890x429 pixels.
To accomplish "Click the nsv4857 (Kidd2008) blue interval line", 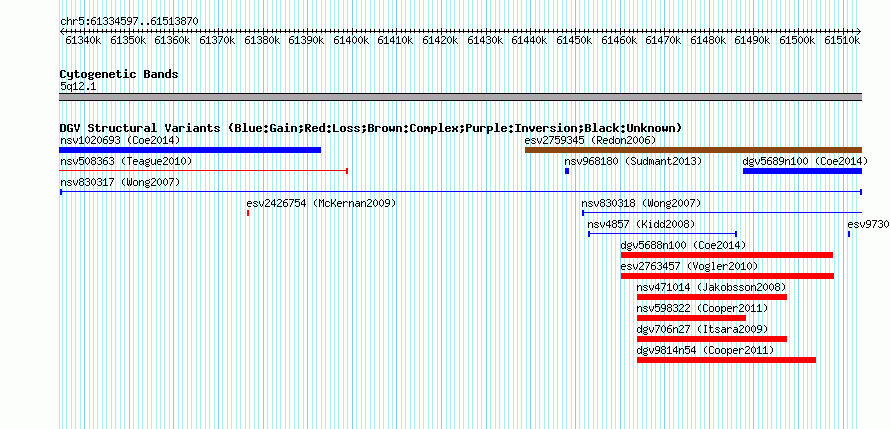I will coord(662,234).
